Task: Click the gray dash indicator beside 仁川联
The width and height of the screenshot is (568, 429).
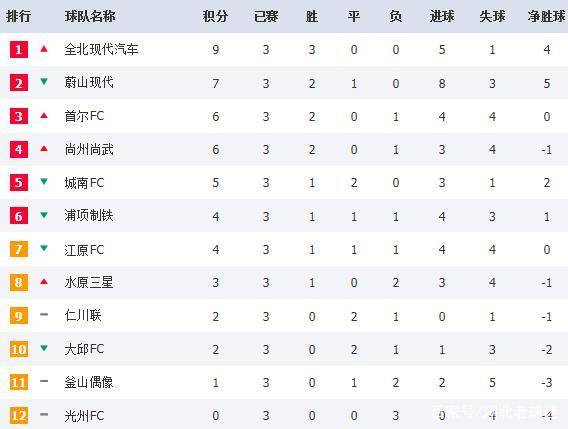Action: pyautogui.click(x=44, y=315)
